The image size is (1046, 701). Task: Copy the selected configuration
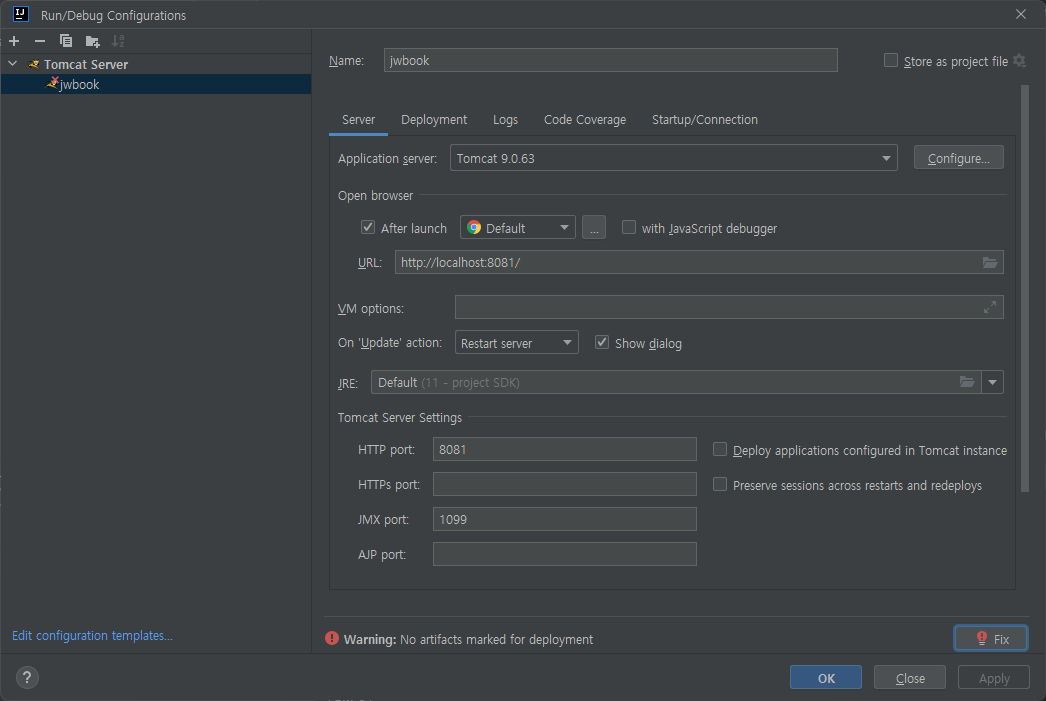point(65,41)
